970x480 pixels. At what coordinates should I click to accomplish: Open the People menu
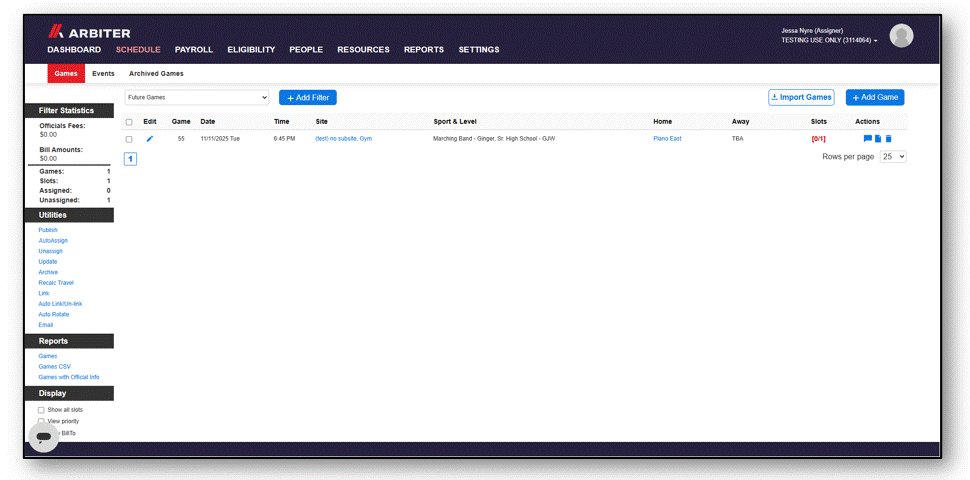tap(306, 49)
